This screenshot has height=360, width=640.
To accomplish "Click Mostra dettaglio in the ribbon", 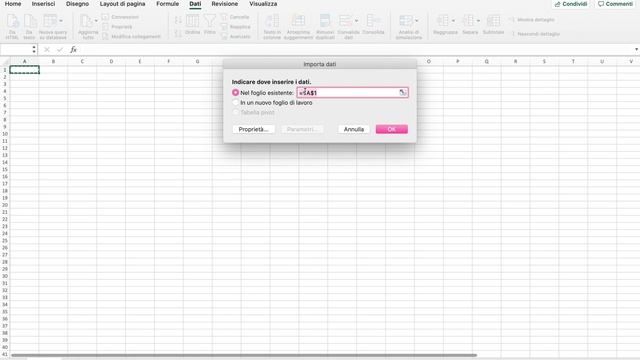I will point(532,20).
